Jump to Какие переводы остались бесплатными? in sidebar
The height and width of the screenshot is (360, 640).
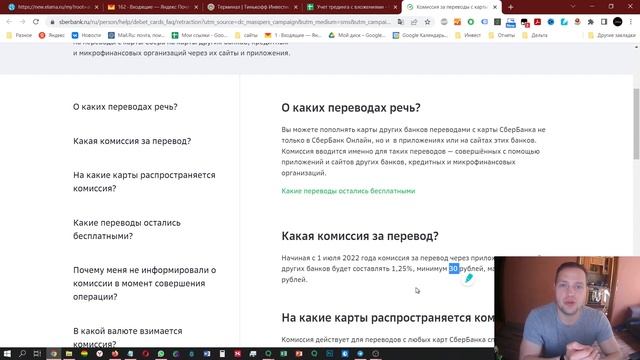tap(127, 229)
